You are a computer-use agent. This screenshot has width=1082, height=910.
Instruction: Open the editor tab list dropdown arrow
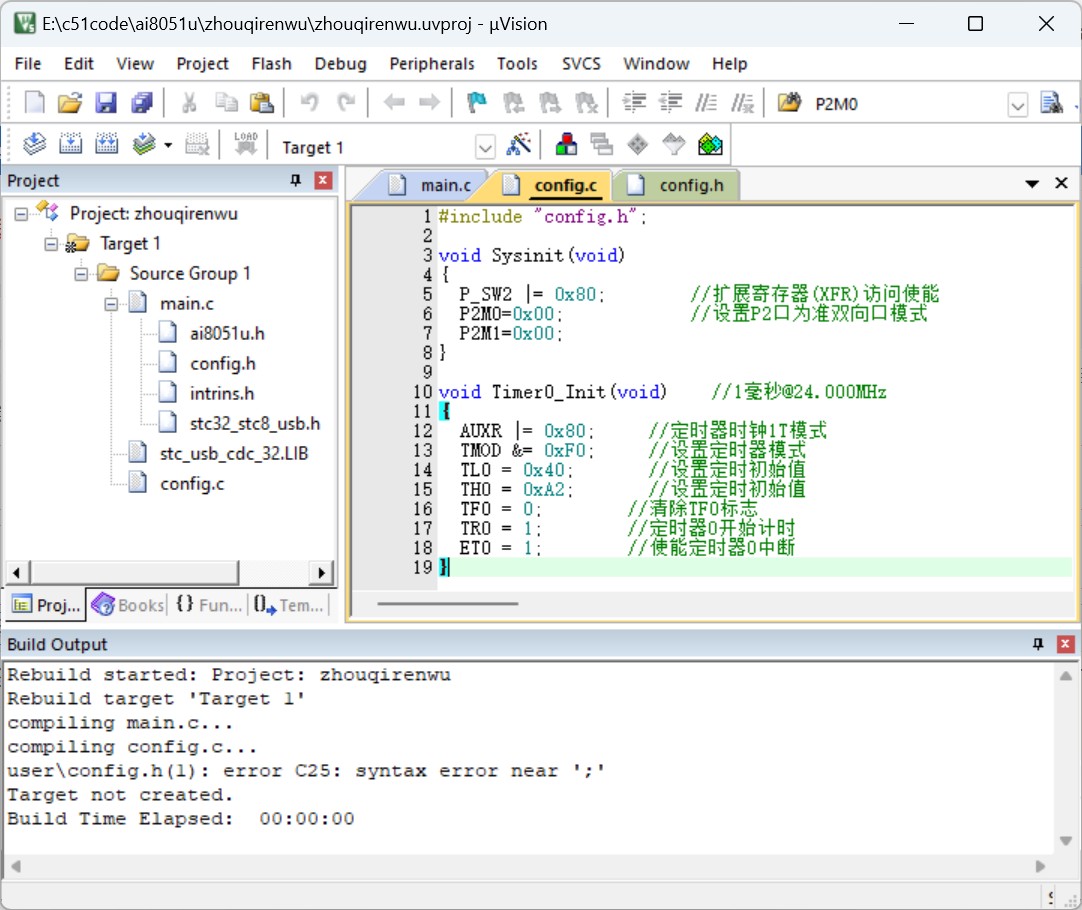point(1032,184)
